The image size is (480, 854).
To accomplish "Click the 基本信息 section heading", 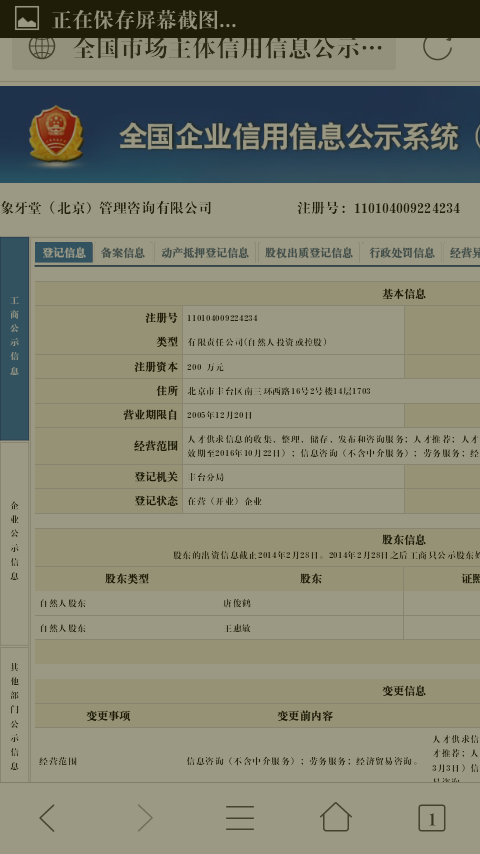I will (x=404, y=294).
